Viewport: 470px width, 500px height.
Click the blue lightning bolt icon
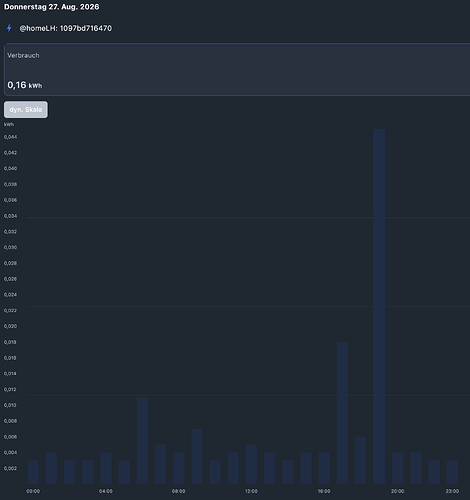point(9,28)
